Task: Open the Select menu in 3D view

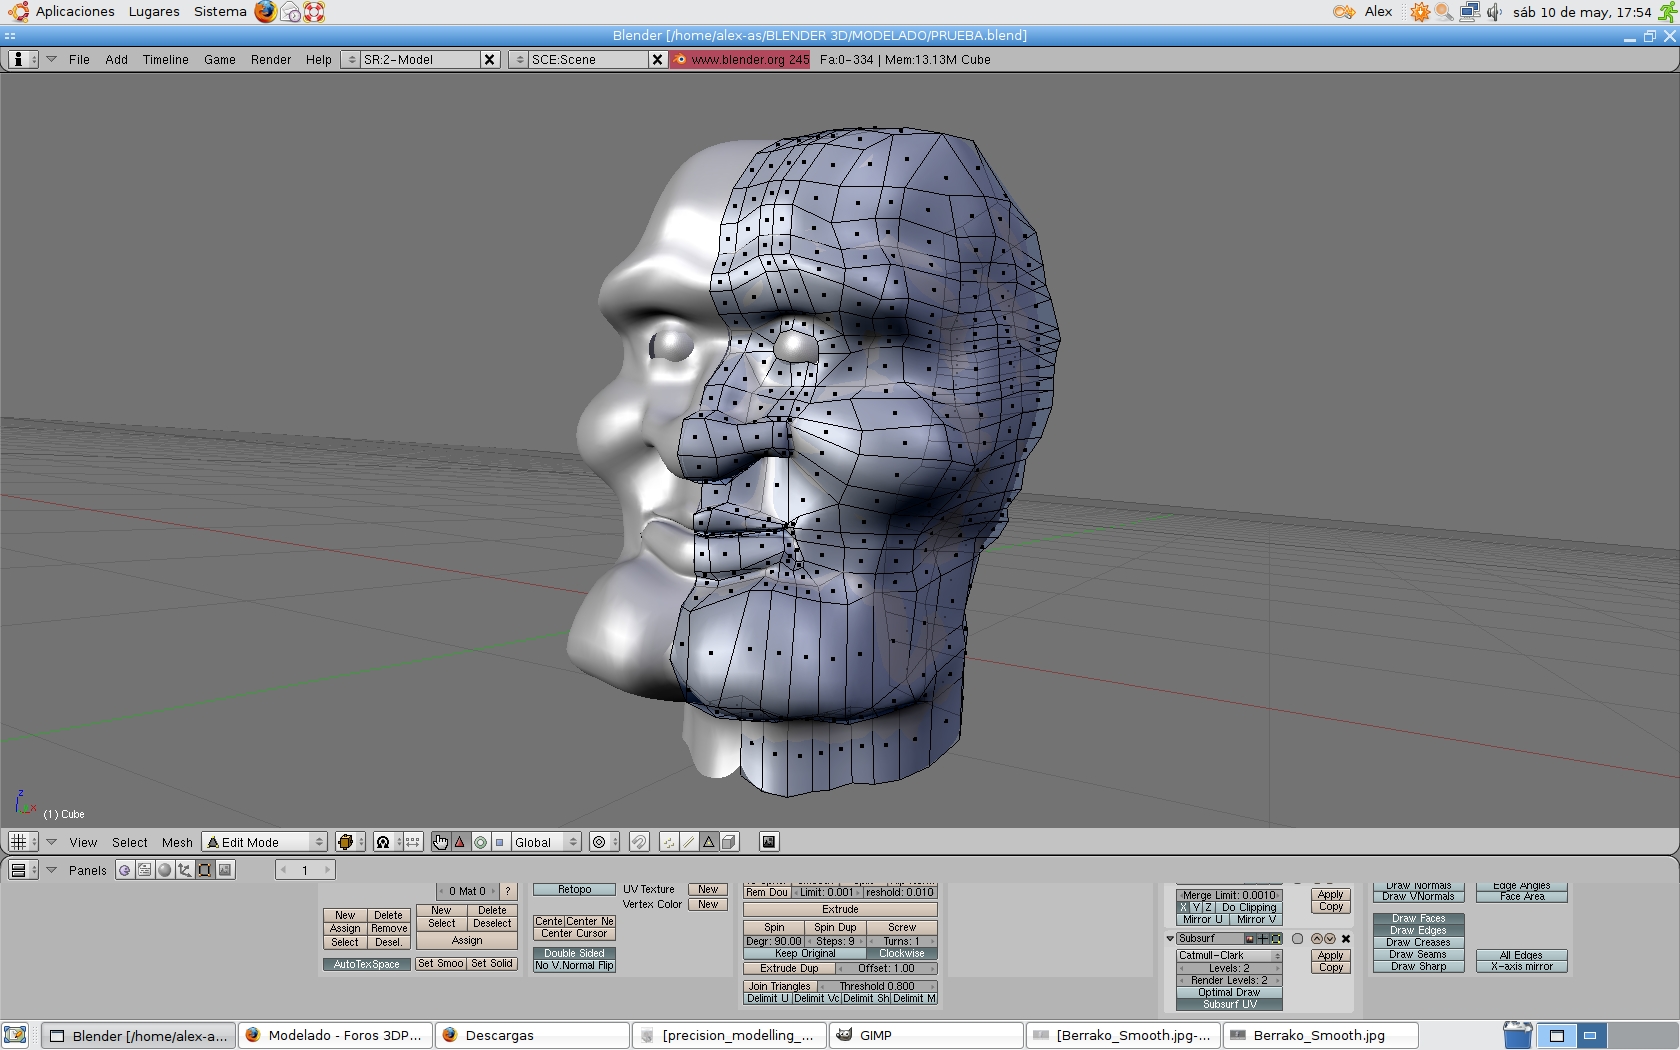Action: (130, 842)
